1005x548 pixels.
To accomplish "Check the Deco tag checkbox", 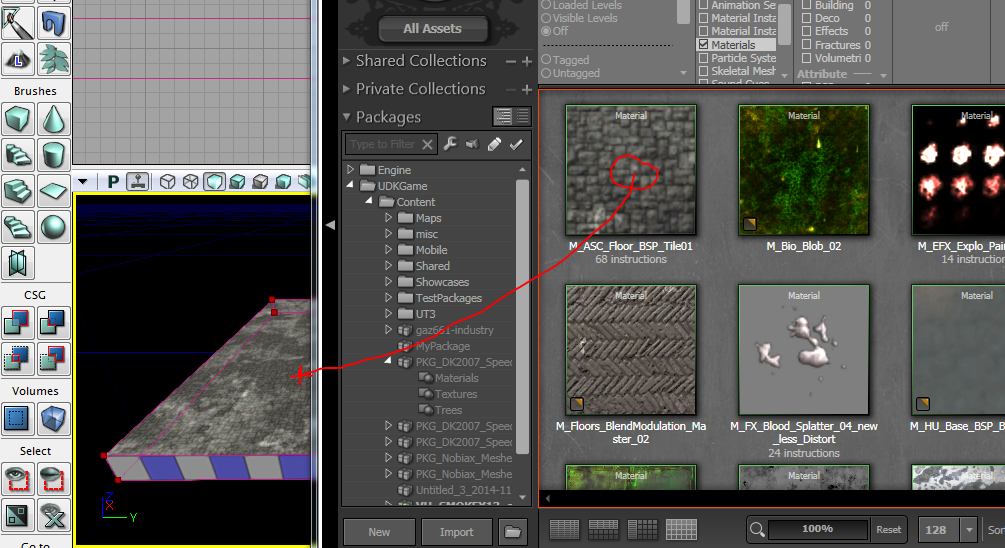I will [807, 18].
